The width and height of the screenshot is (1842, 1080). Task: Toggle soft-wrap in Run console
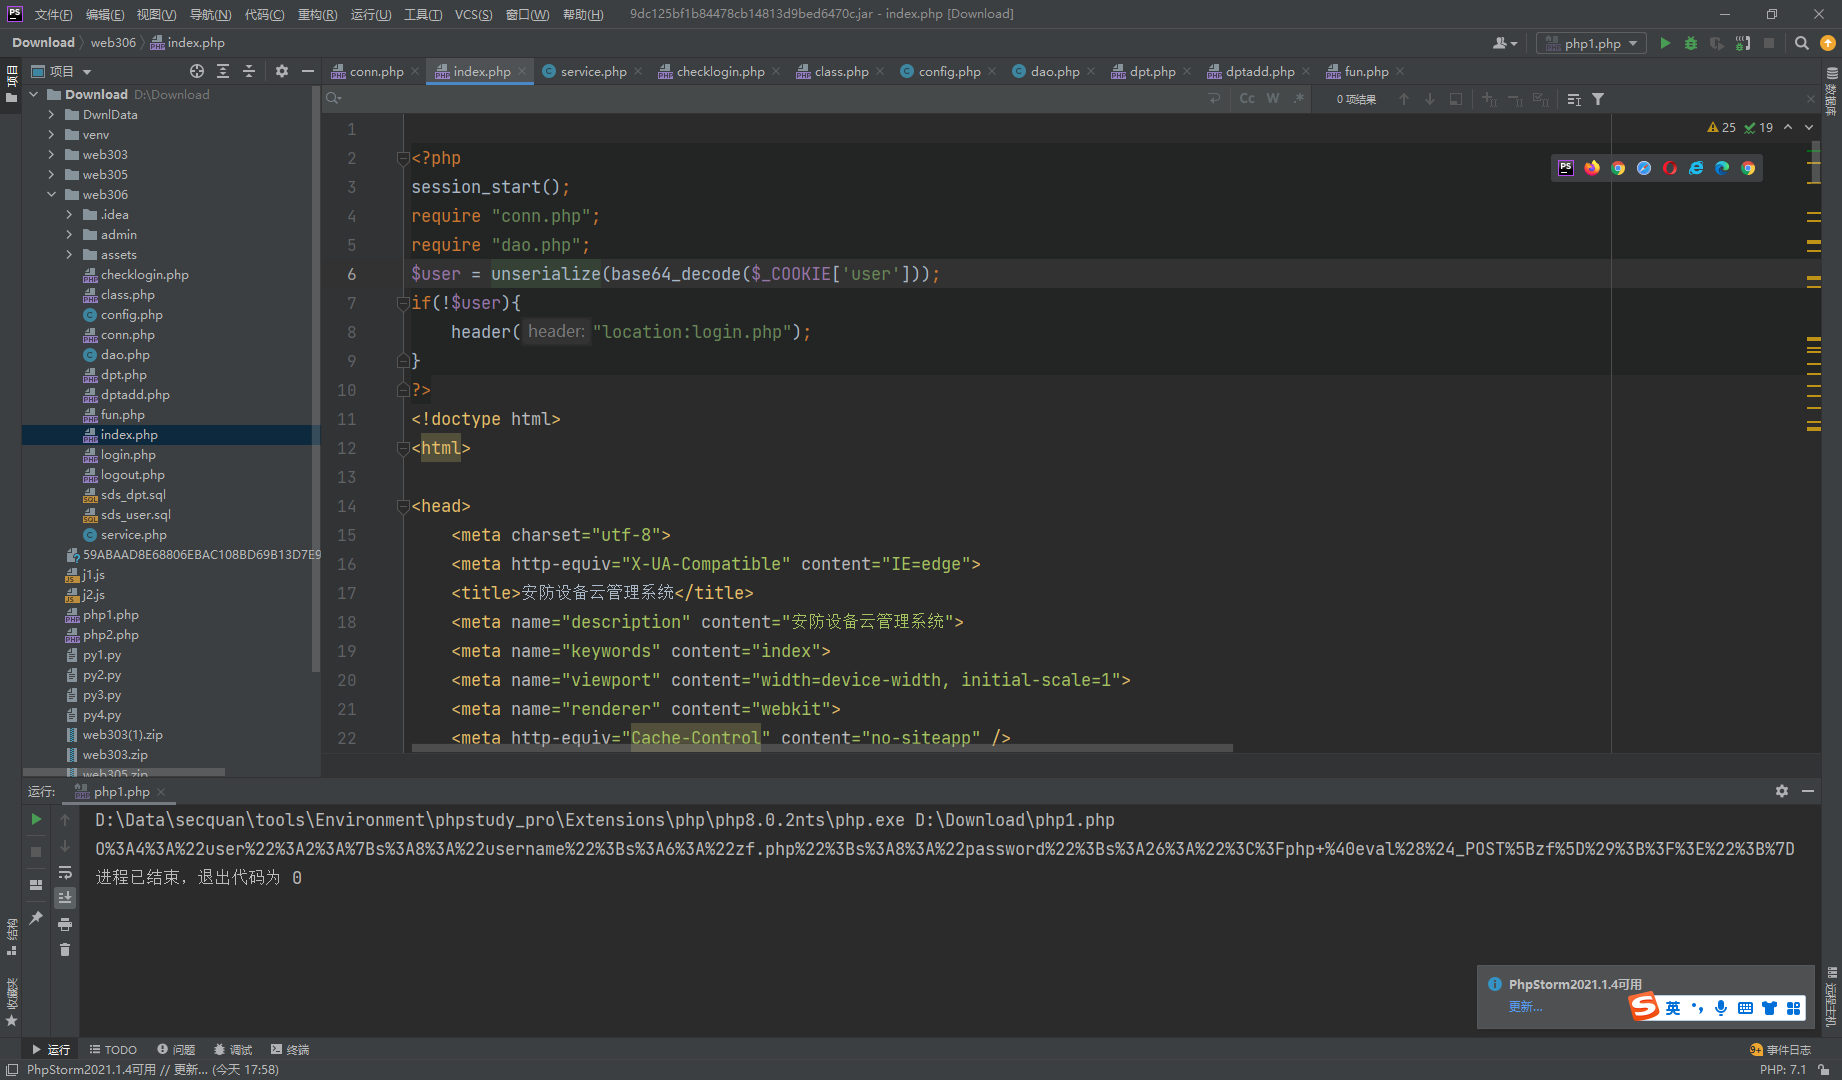[x=65, y=872]
